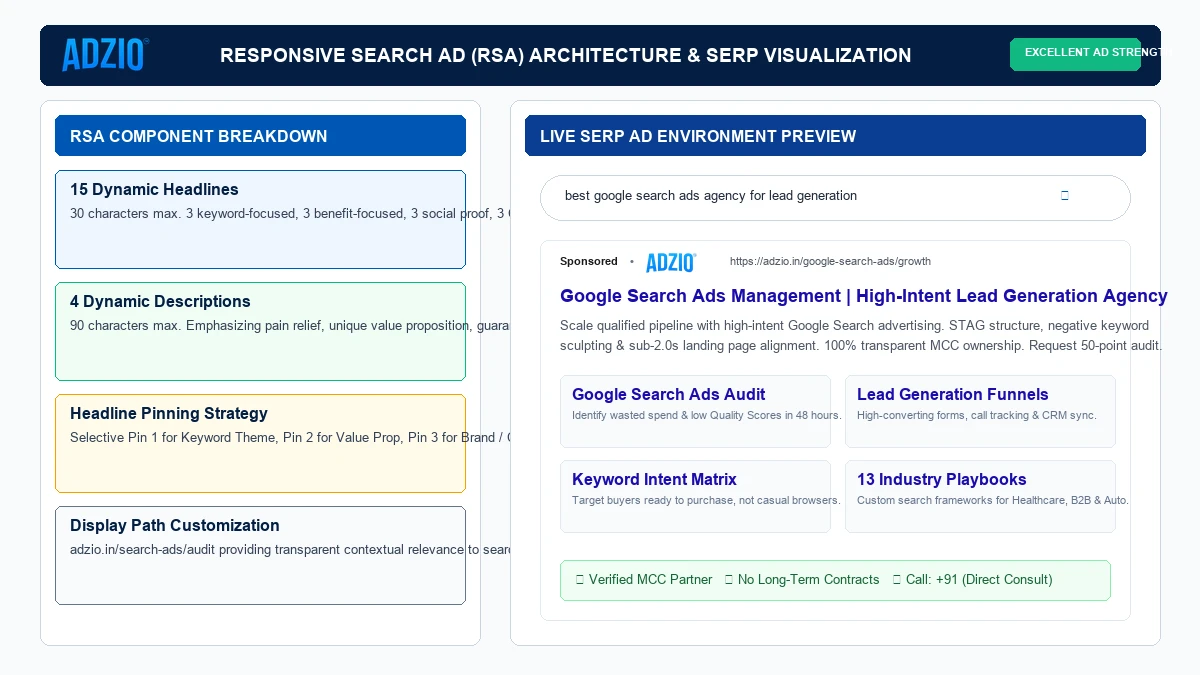The image size is (1200, 675).
Task: Select the 4 Dynamic Descriptions card
Action: 260,331
